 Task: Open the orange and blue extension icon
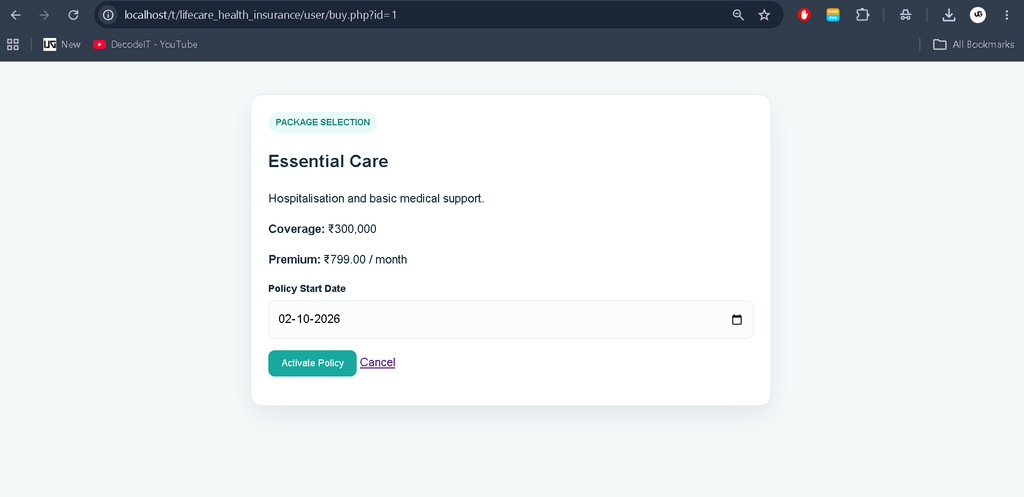pyautogui.click(x=833, y=15)
